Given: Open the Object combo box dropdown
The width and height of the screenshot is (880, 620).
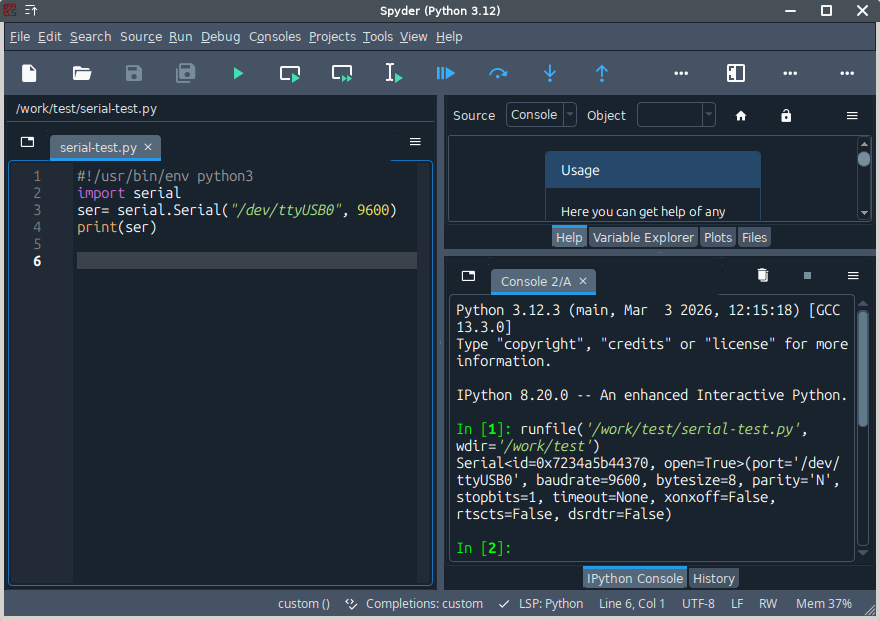Looking at the screenshot, I should [709, 115].
